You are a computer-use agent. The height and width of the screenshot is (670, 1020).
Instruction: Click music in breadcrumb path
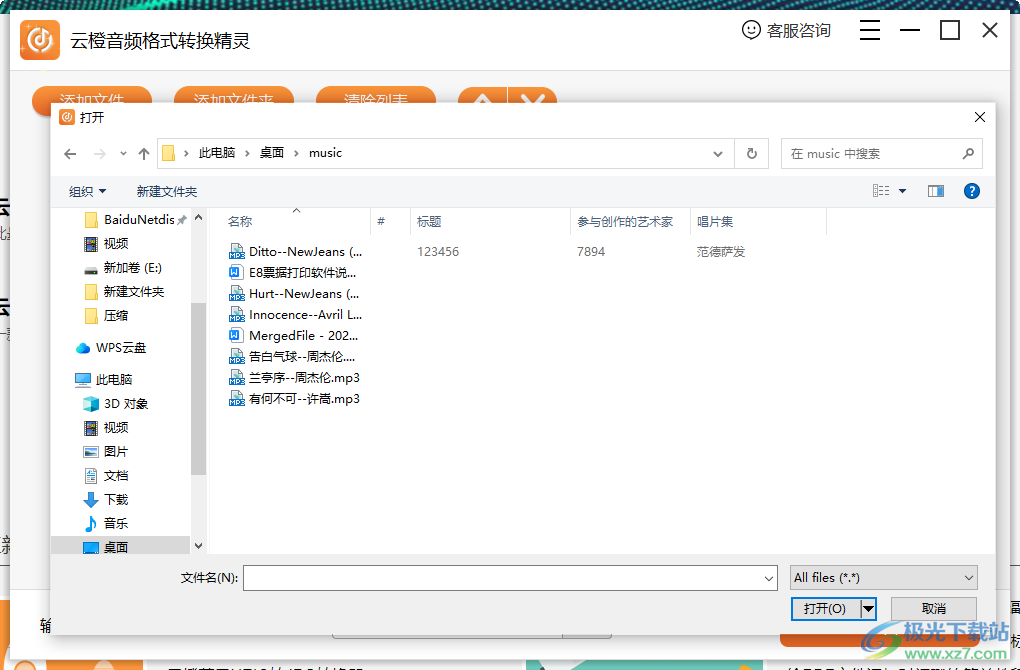325,153
